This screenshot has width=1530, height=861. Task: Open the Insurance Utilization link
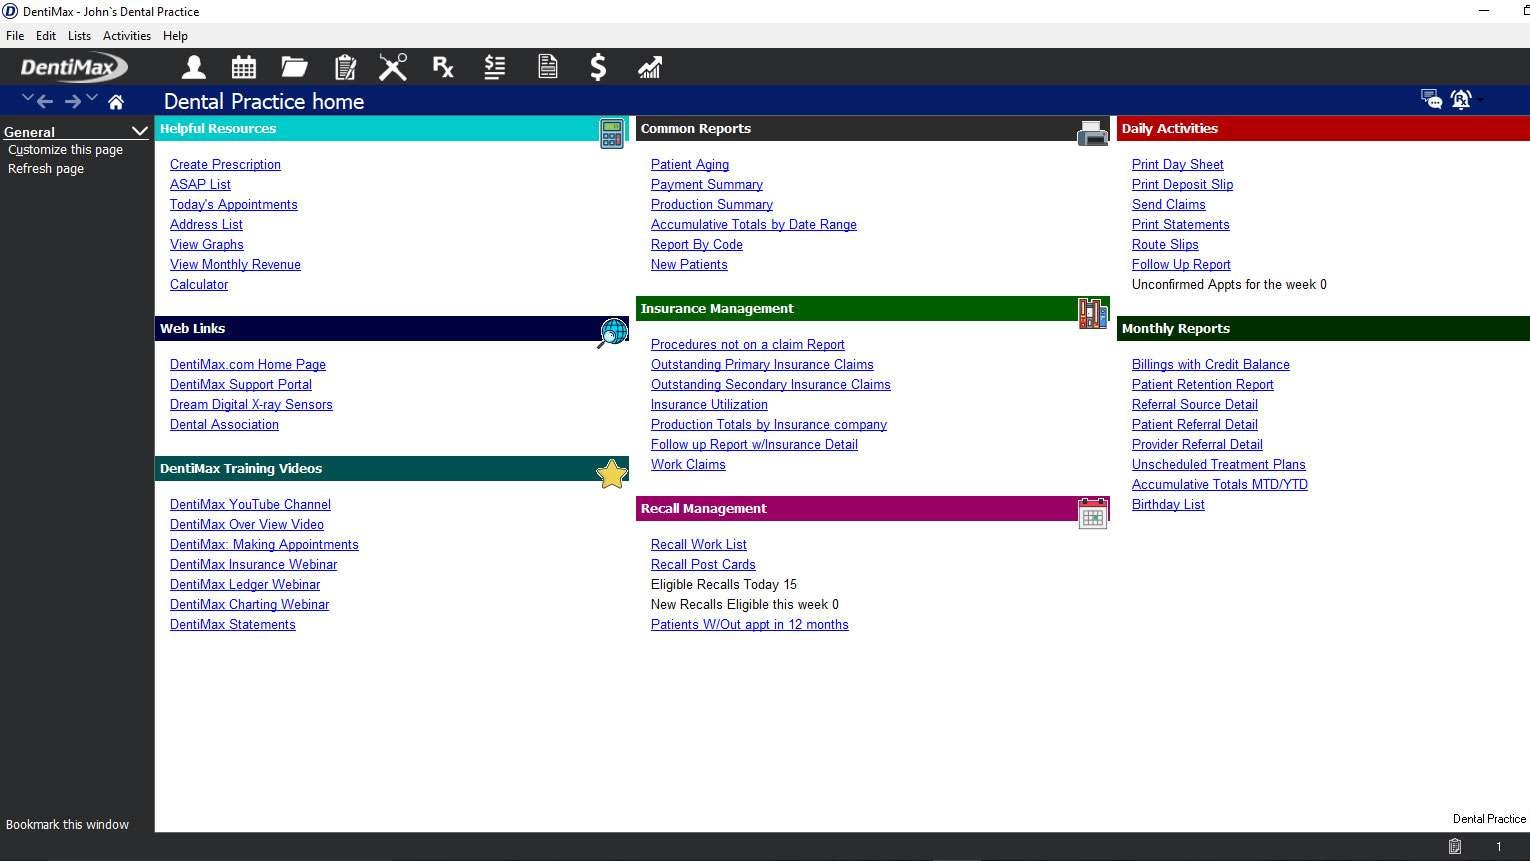pos(709,405)
